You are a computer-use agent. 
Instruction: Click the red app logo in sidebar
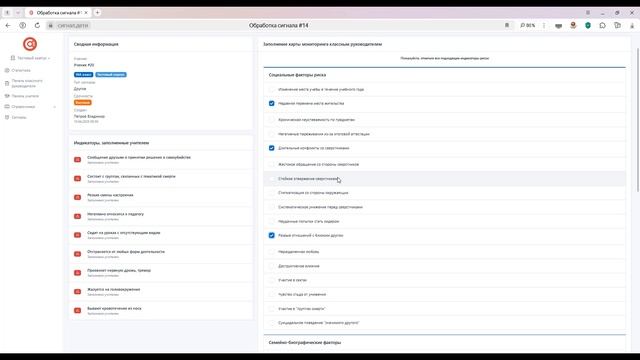(30, 44)
